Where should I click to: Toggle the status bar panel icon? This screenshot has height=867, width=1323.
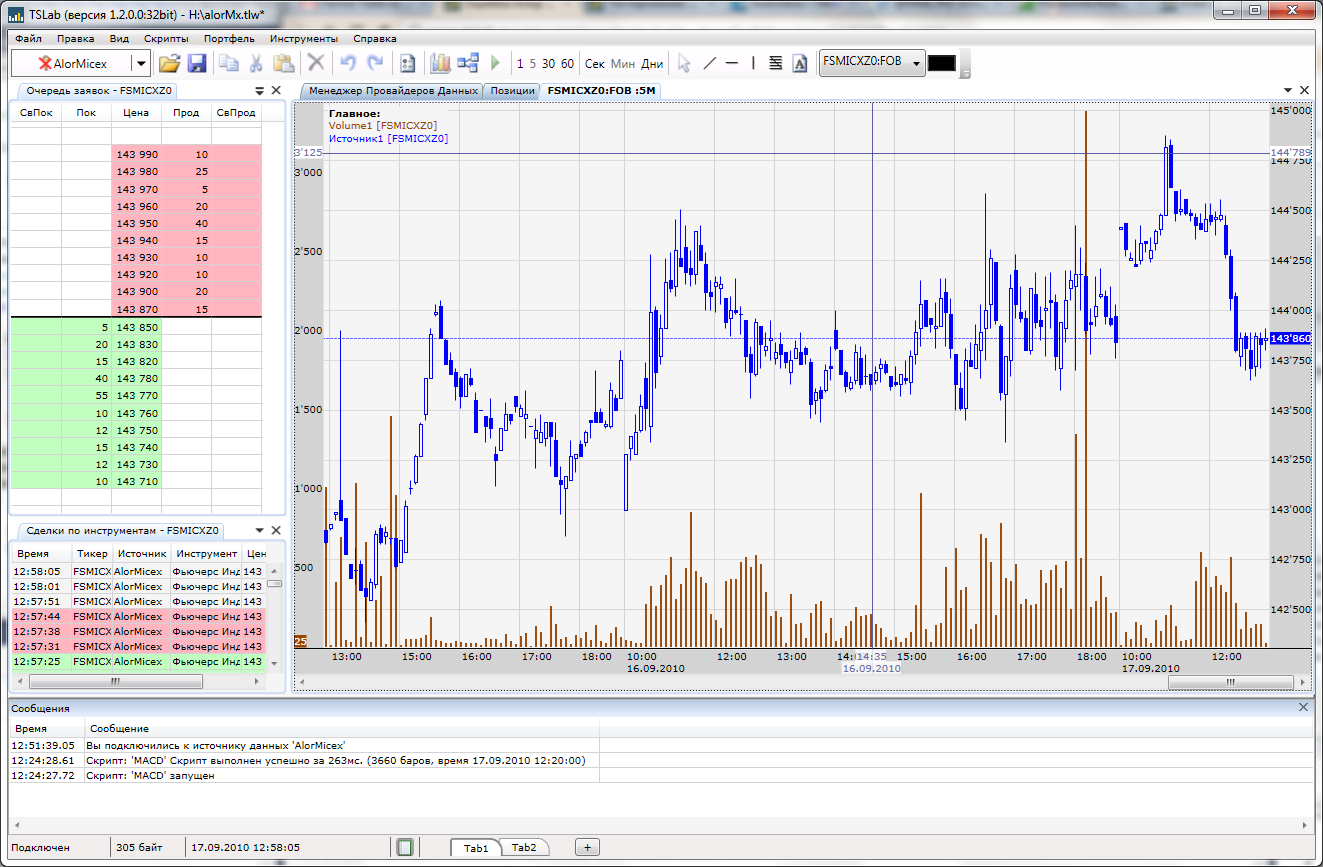click(x=405, y=847)
